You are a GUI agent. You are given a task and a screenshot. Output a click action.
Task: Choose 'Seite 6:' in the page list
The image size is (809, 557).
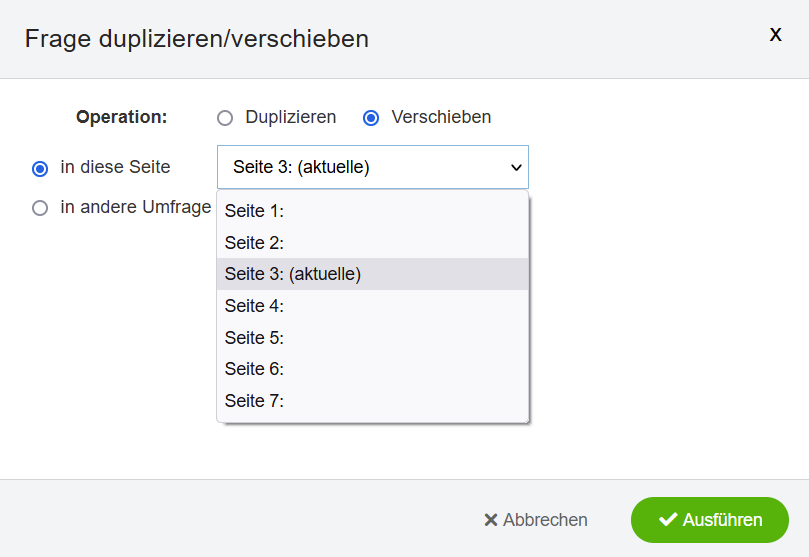[373, 369]
